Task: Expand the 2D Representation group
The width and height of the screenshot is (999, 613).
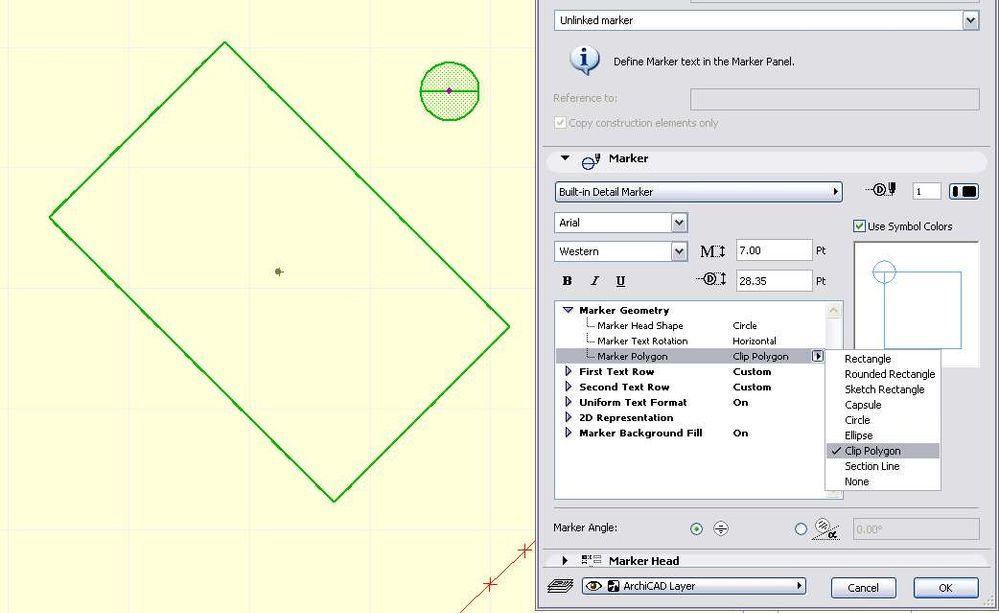Action: click(568, 417)
